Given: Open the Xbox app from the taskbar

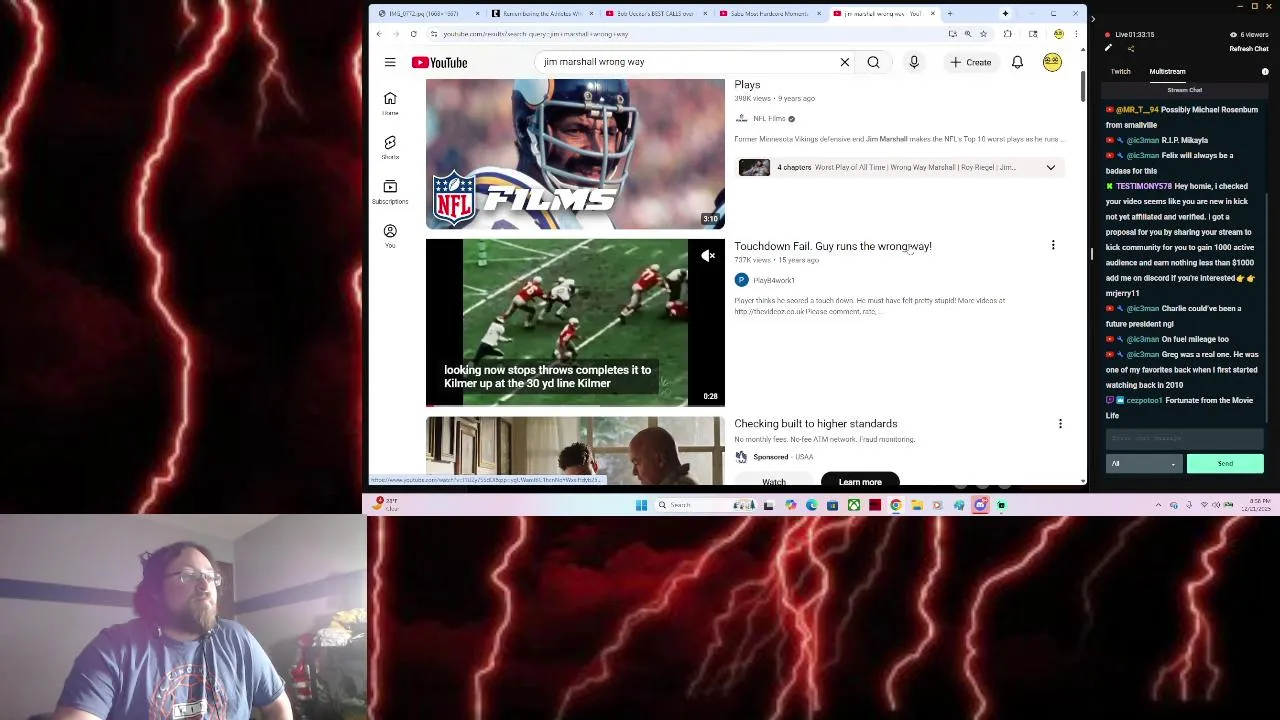Looking at the screenshot, I should coord(853,505).
